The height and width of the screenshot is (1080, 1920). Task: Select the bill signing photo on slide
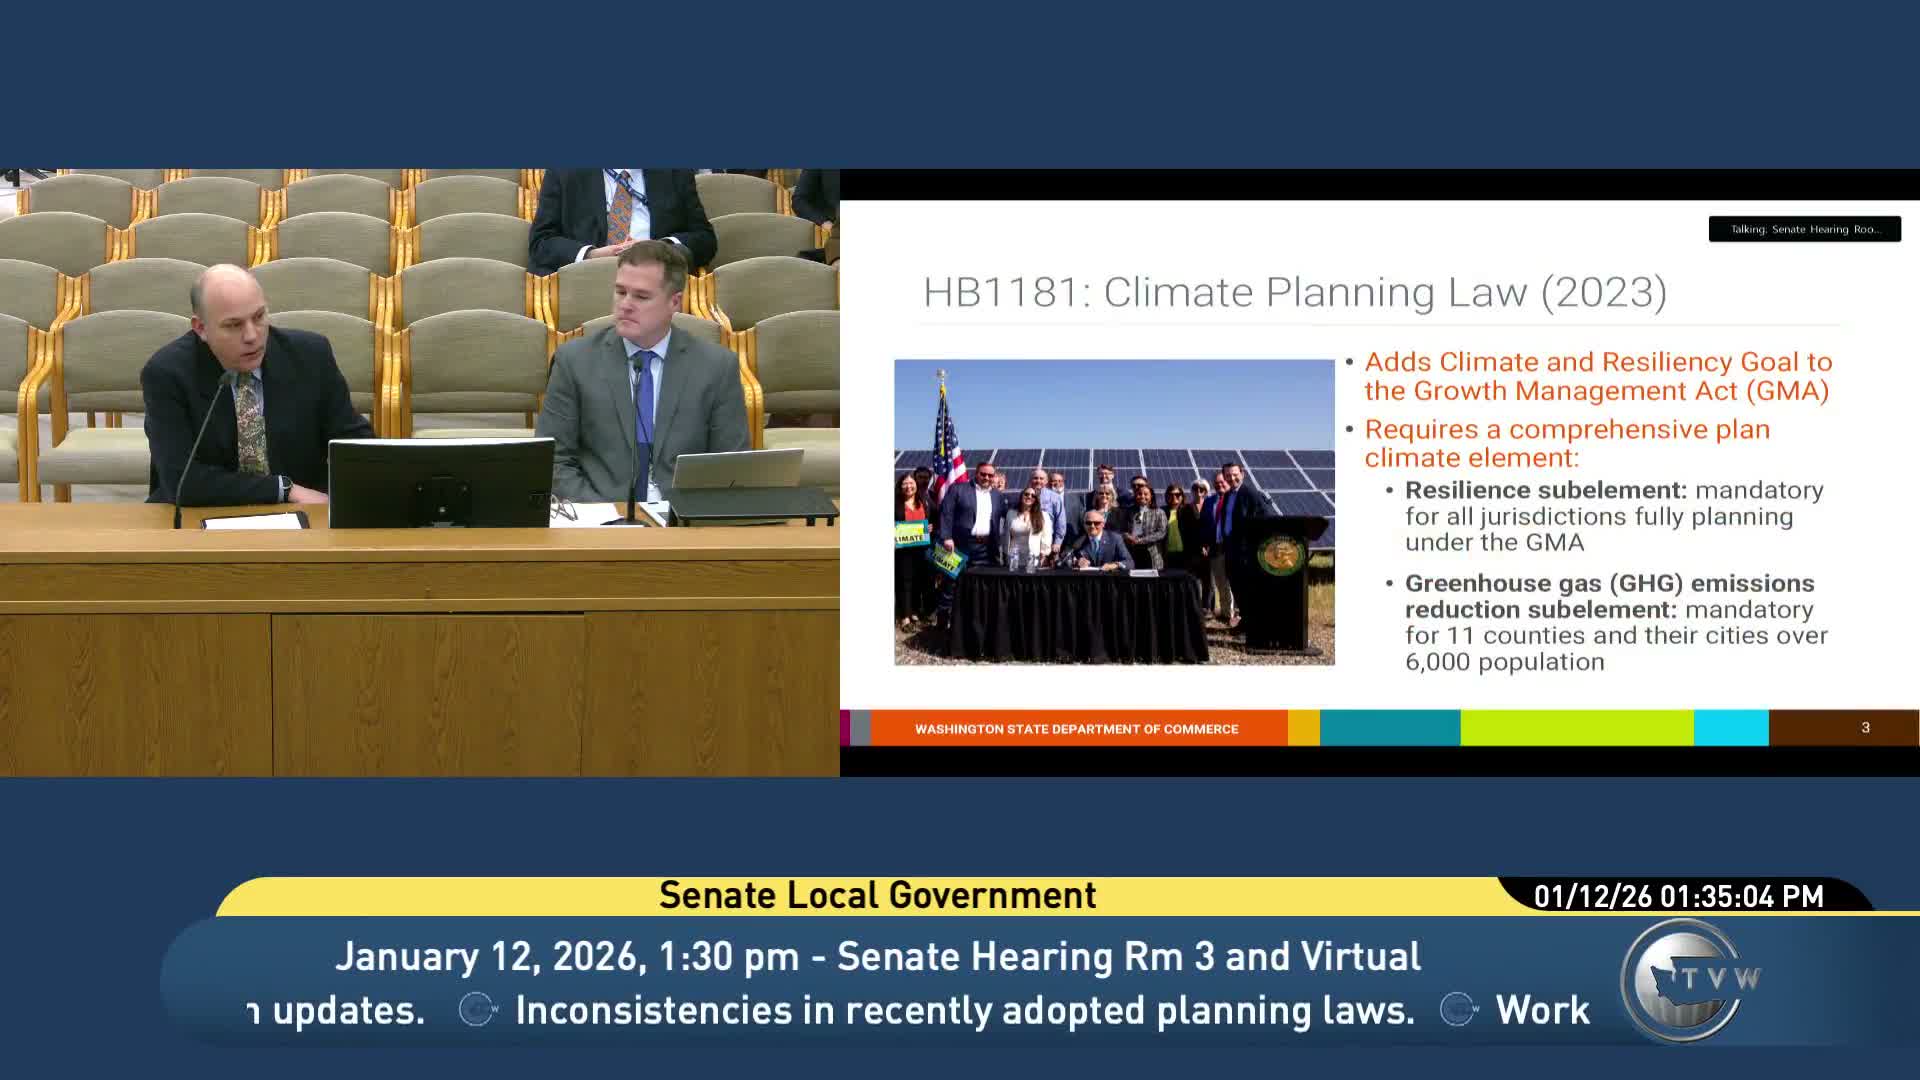[x=1114, y=512]
